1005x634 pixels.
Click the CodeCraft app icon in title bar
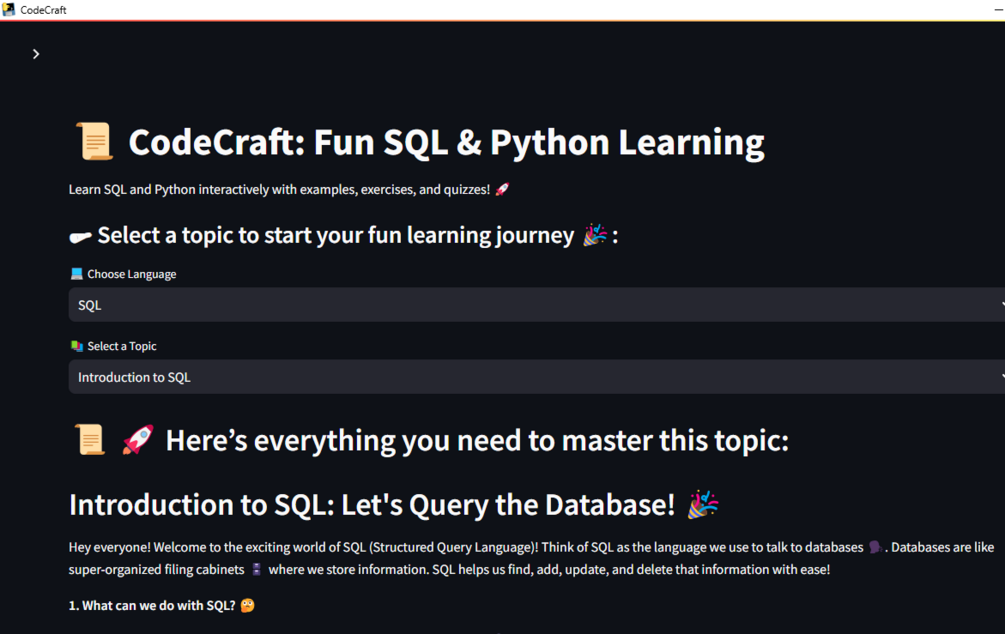[x=8, y=10]
